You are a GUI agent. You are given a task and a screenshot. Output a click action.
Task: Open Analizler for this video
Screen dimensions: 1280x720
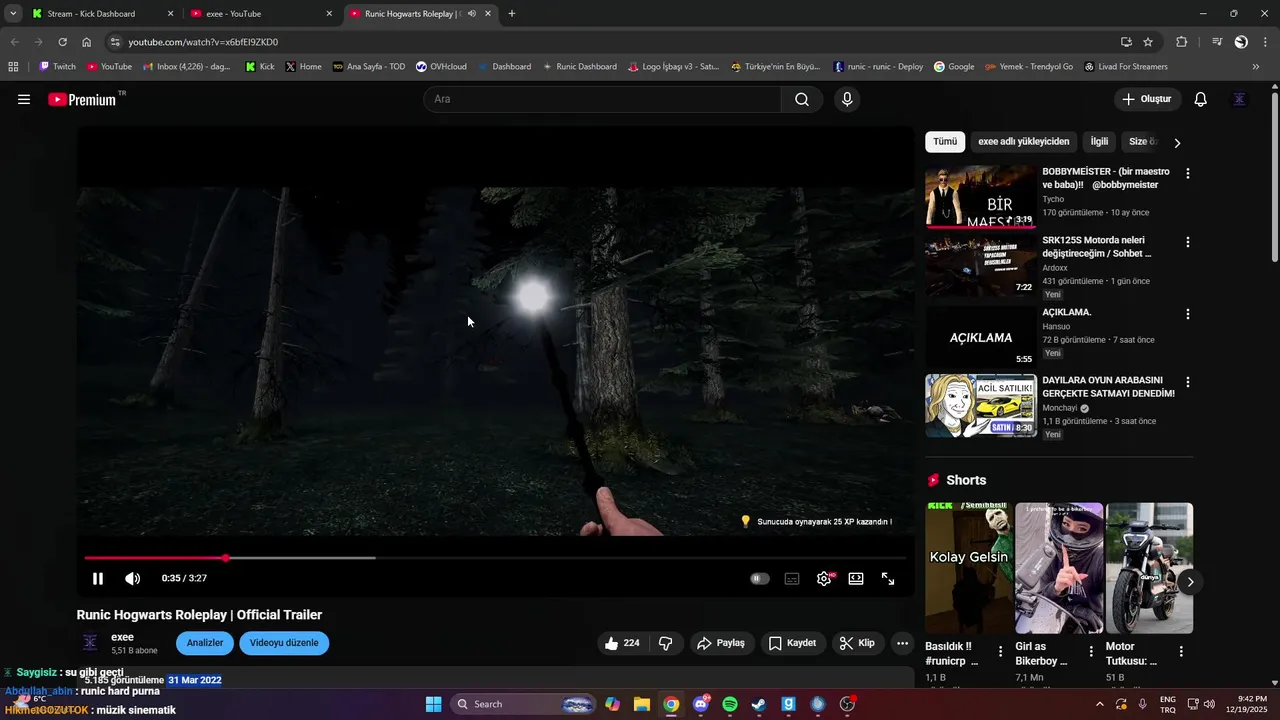(205, 643)
